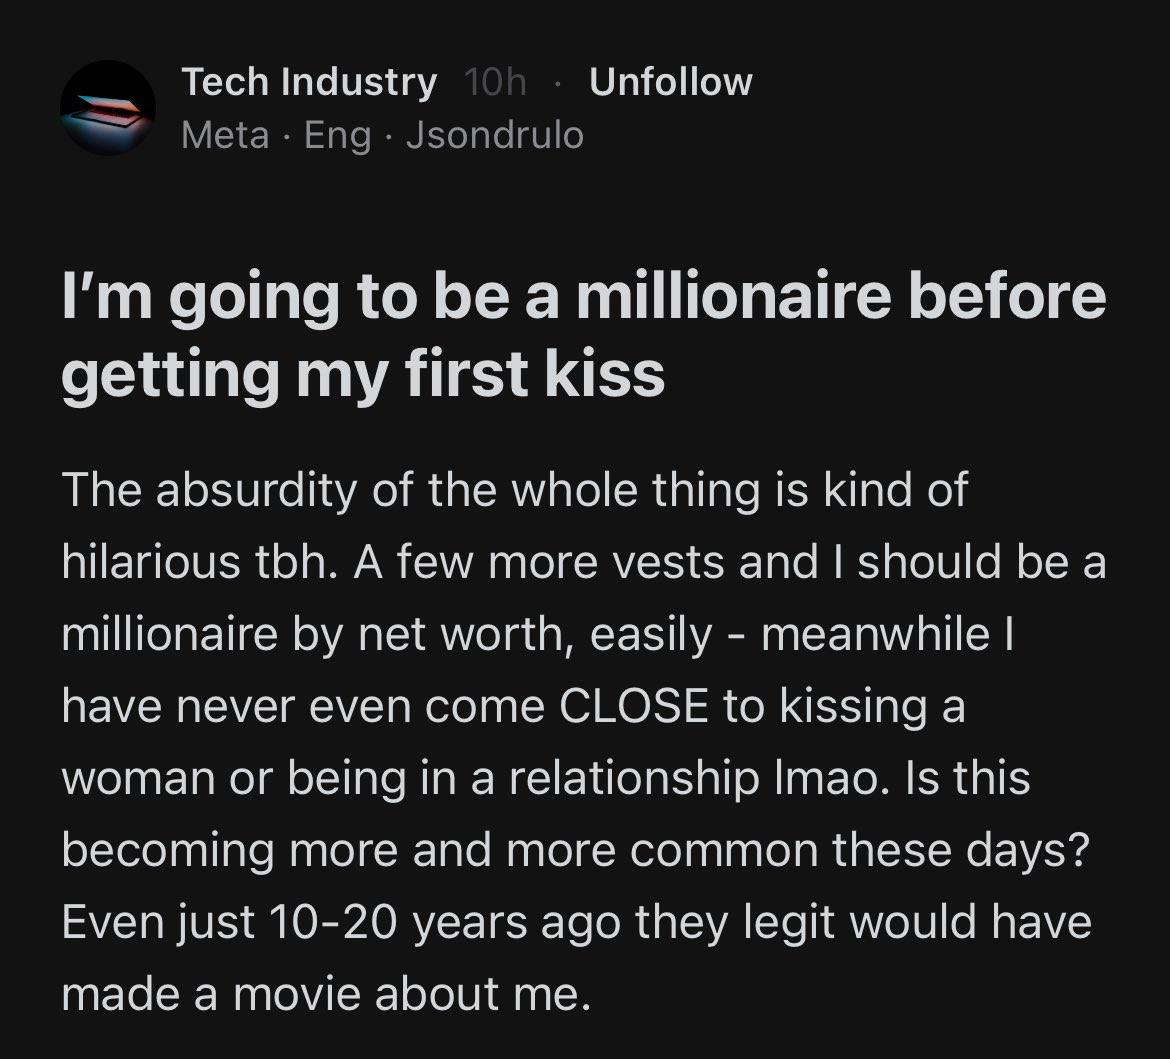
Task: Click the capitalized word "CLOSE"
Action: coord(634,707)
